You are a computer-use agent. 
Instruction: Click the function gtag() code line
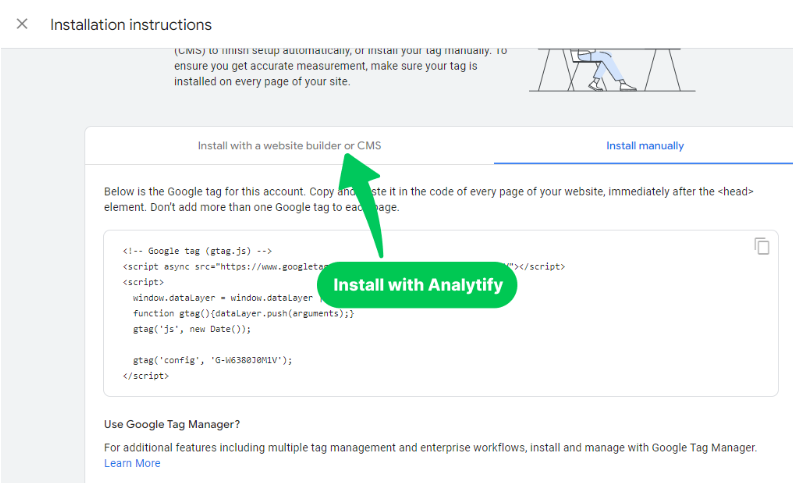point(243,314)
